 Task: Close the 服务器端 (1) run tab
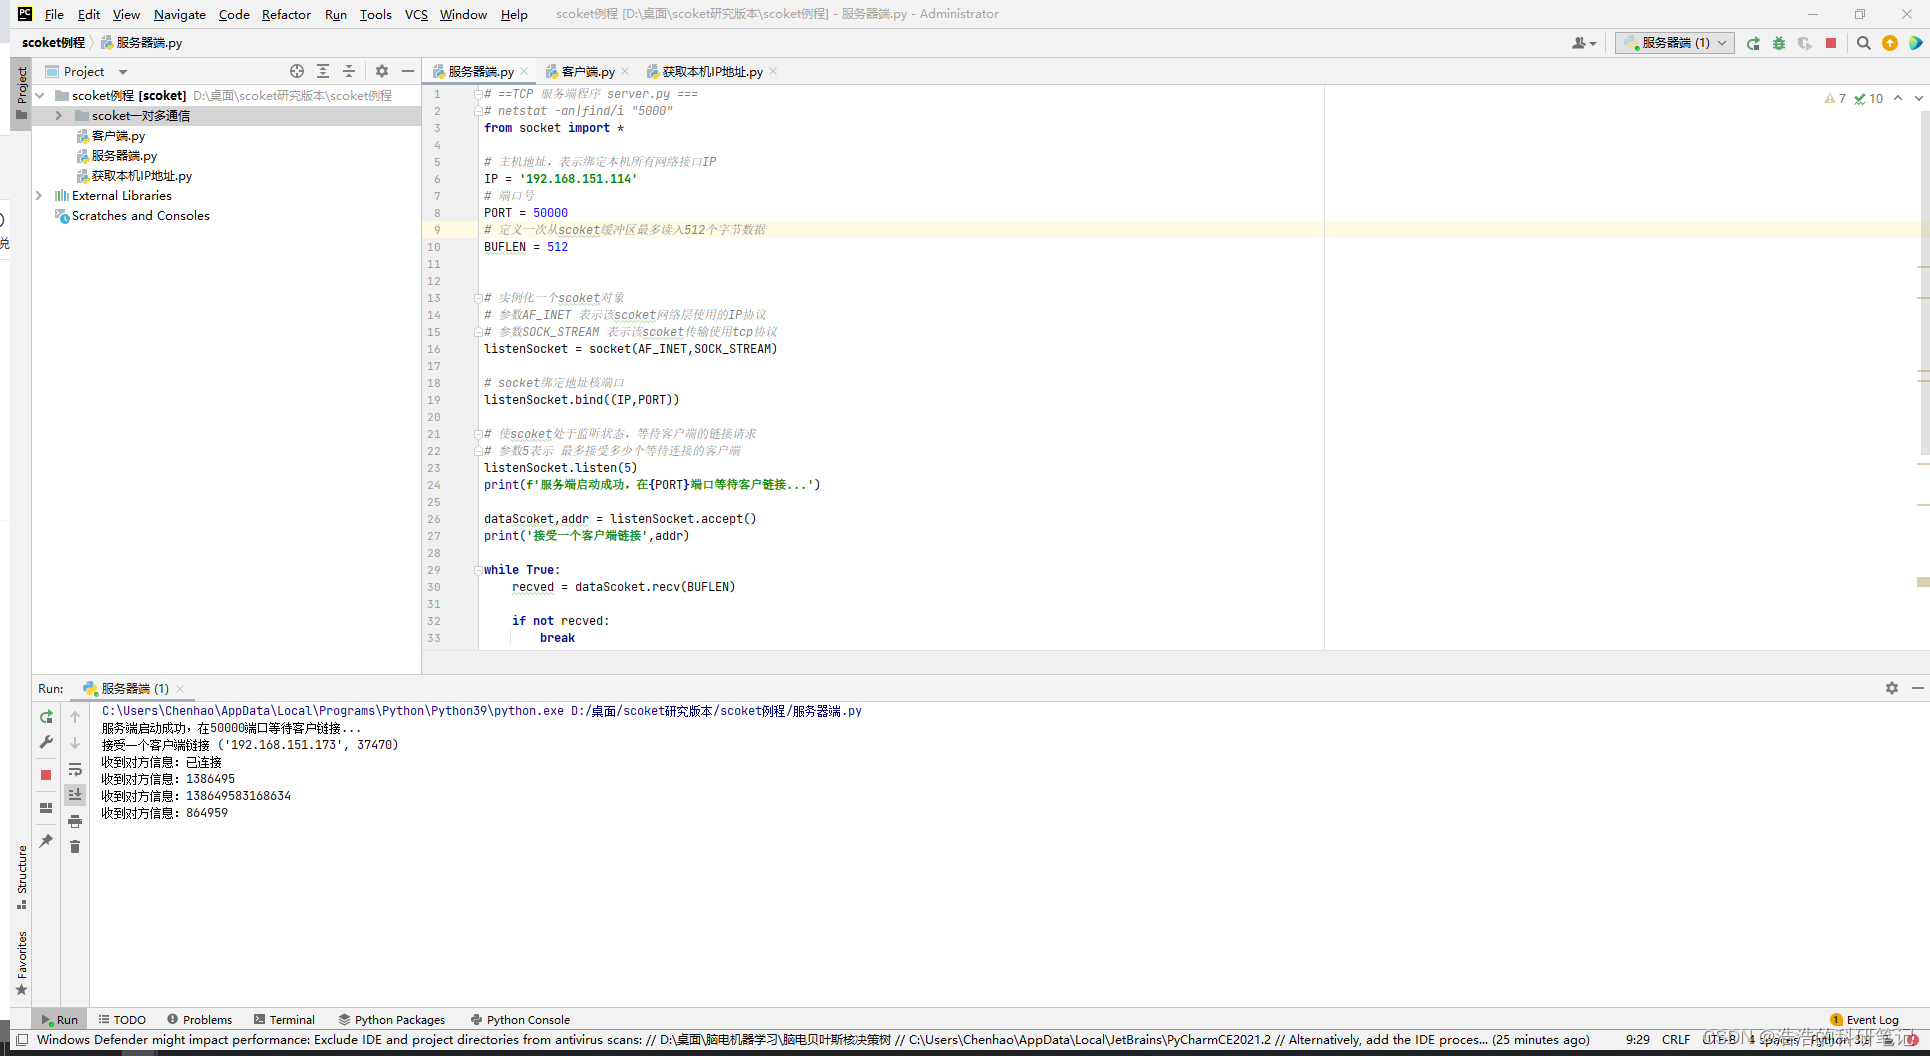180,689
